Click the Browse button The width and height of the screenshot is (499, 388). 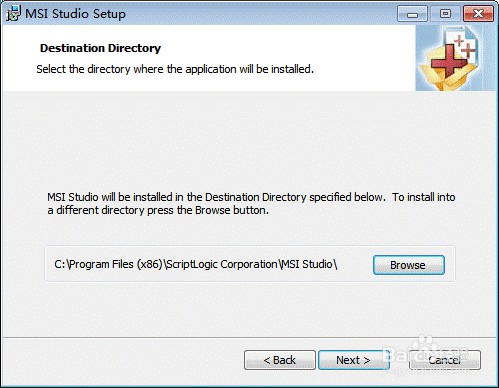click(409, 265)
